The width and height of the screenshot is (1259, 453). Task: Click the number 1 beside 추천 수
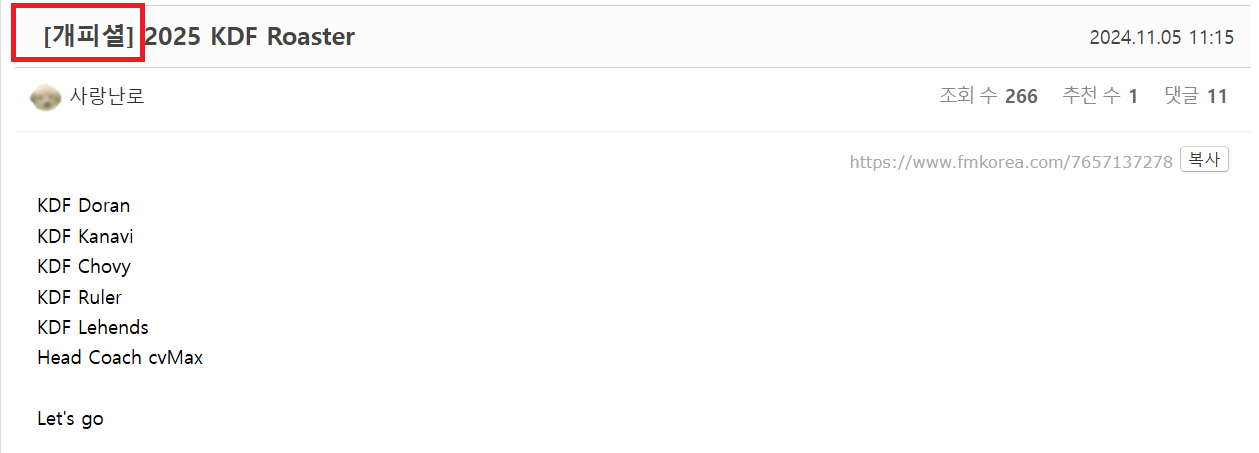1133,97
